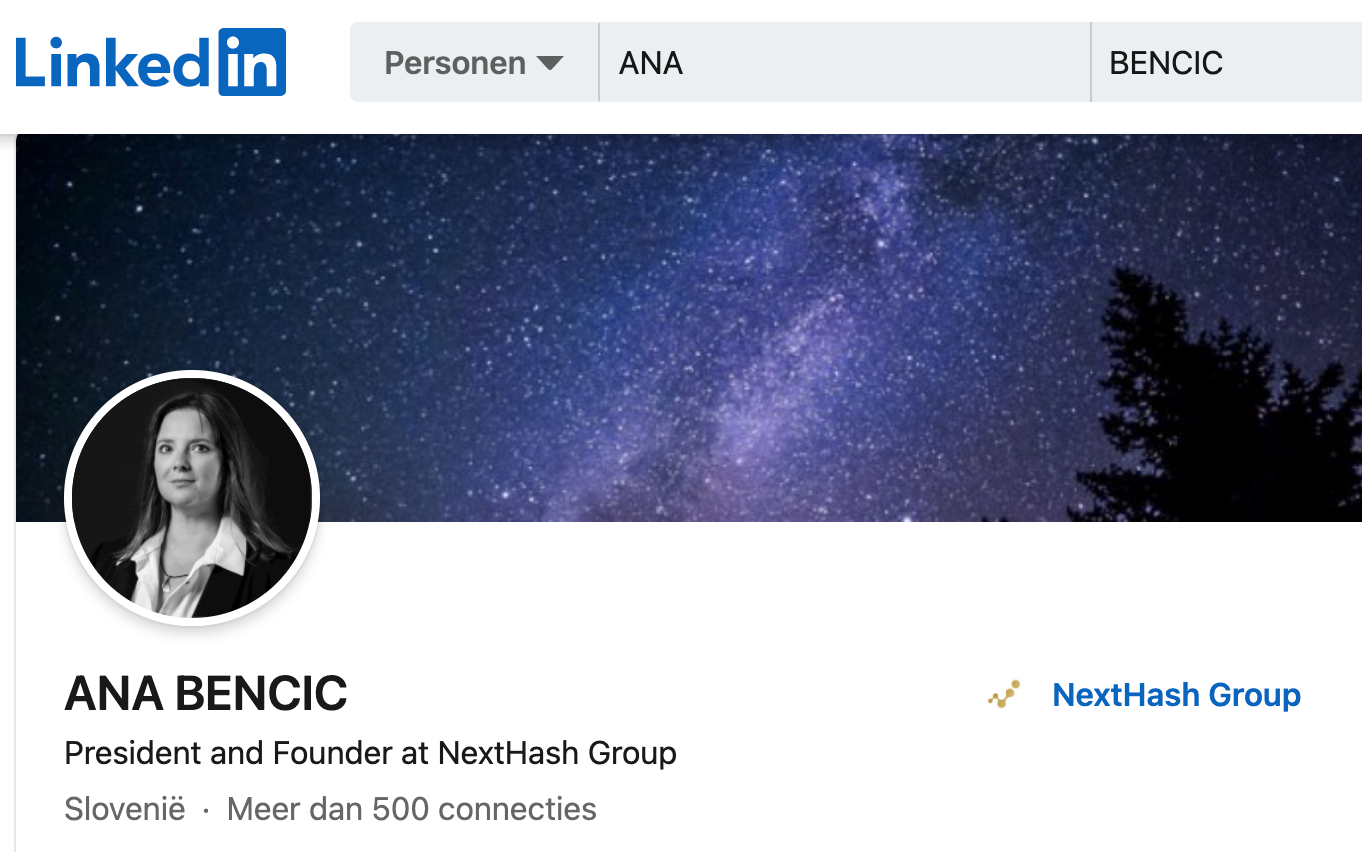Click the blue LinkedIn 'in' logo square
The height and width of the screenshot is (852, 1362).
252,62
